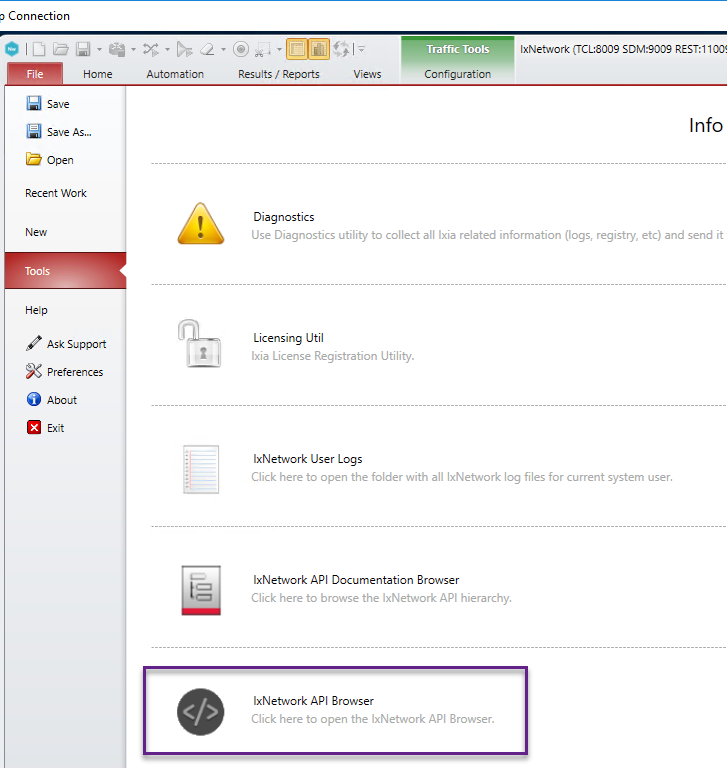
Task: Click the crossed-arrows traffic start icon
Action: [151, 49]
